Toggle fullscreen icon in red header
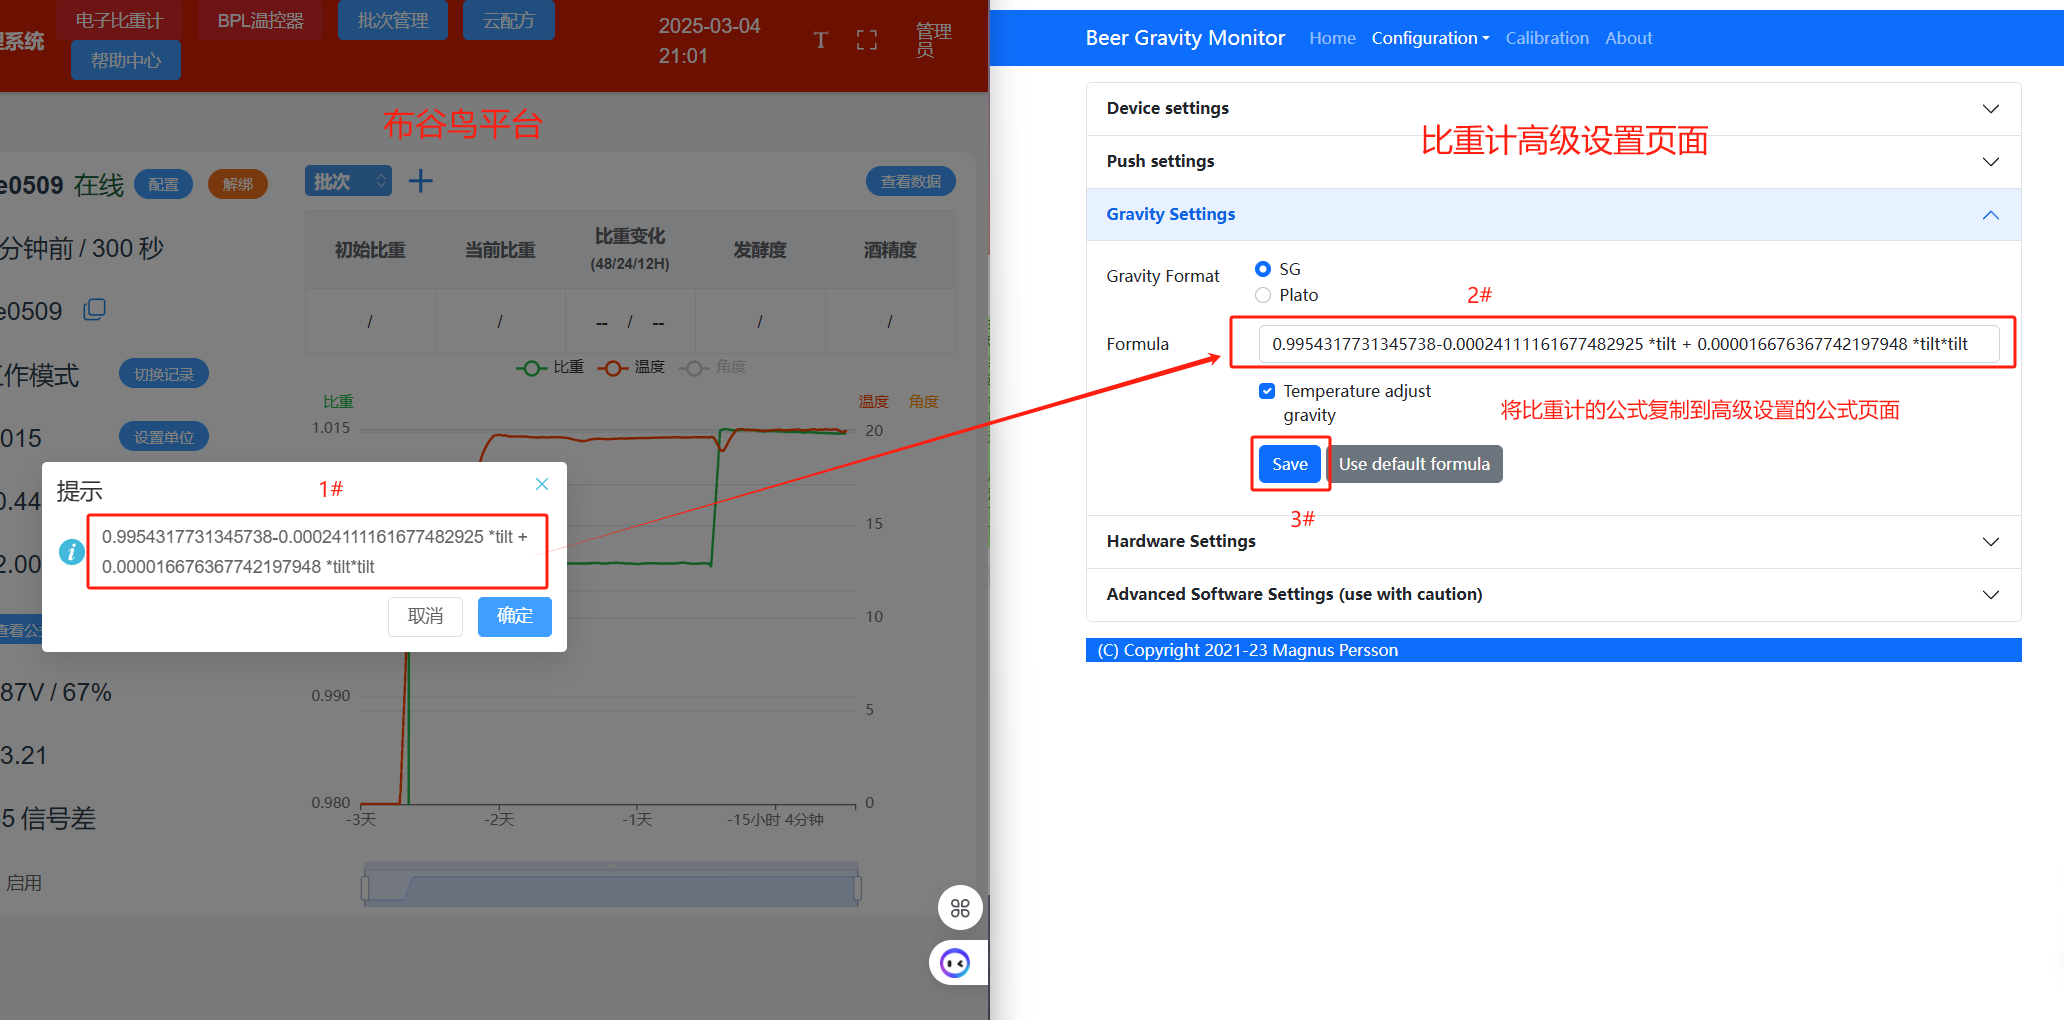Image resolution: width=2064 pixels, height=1020 pixels. tap(867, 40)
